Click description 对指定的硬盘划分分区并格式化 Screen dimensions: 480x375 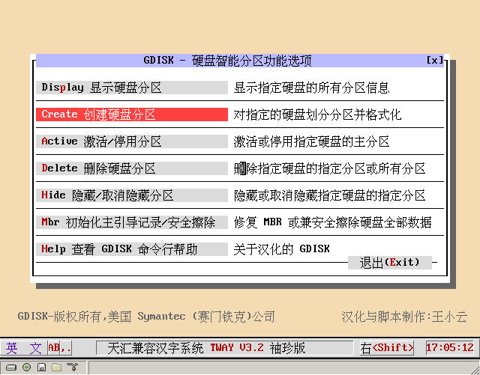pyautogui.click(x=317, y=115)
